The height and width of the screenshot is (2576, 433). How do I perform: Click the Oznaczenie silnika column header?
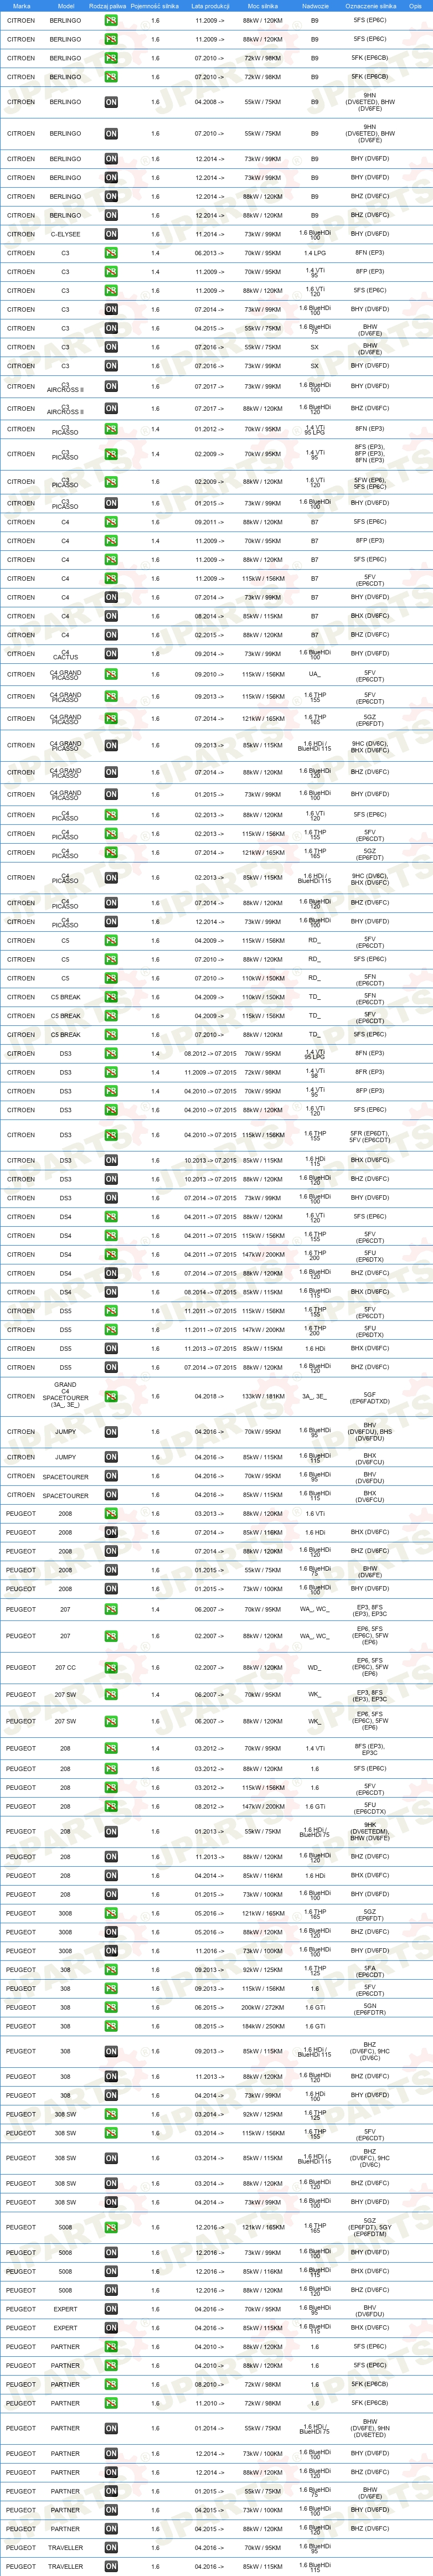coord(370,6)
